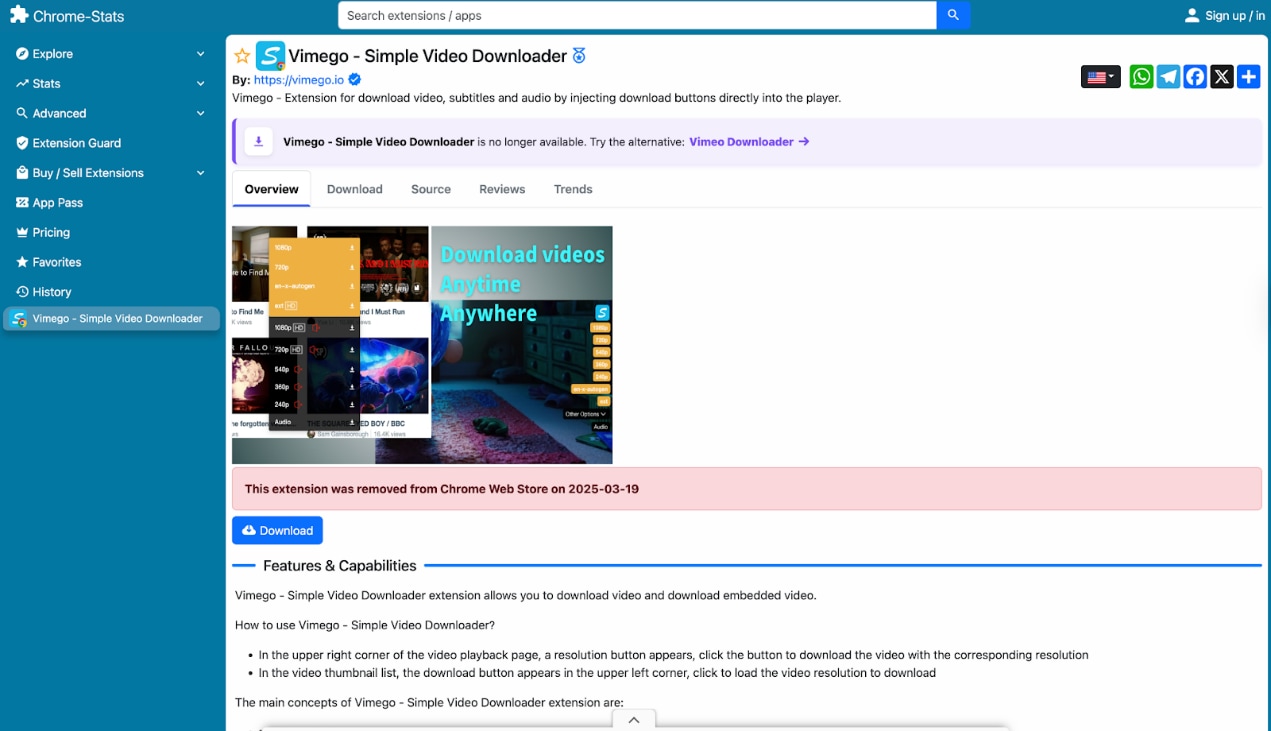Viewport: 1271px width, 731px height.
Task: Share the extension on WhatsApp
Action: coord(1141,76)
